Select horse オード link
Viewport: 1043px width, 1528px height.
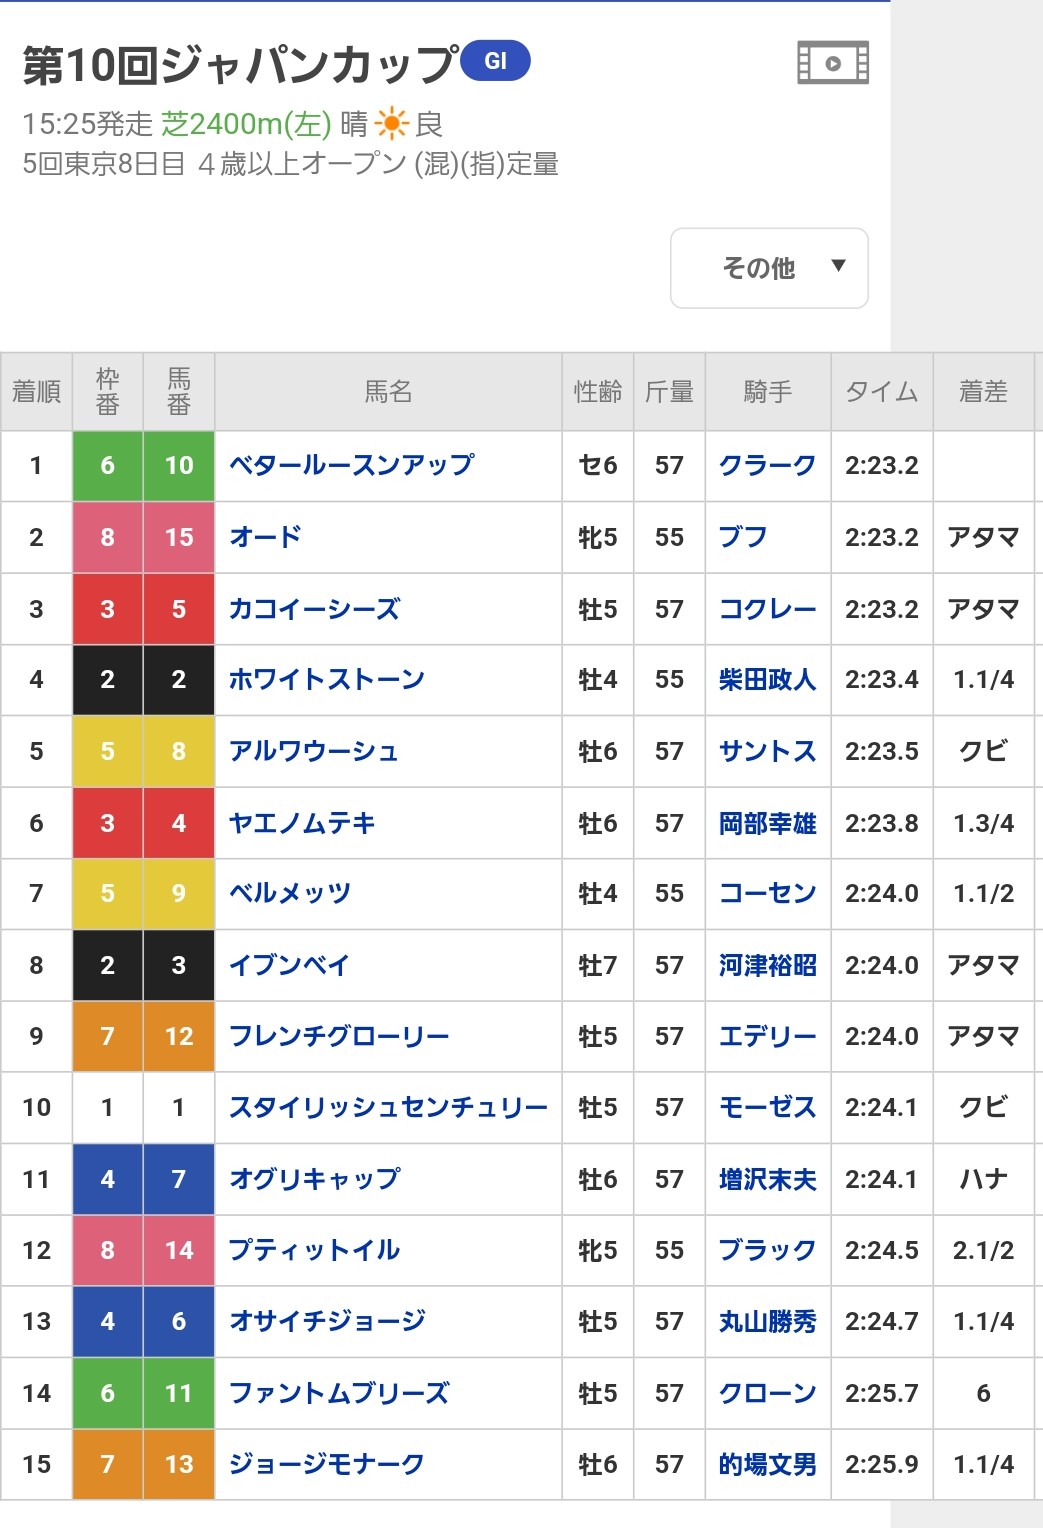[x=265, y=537]
